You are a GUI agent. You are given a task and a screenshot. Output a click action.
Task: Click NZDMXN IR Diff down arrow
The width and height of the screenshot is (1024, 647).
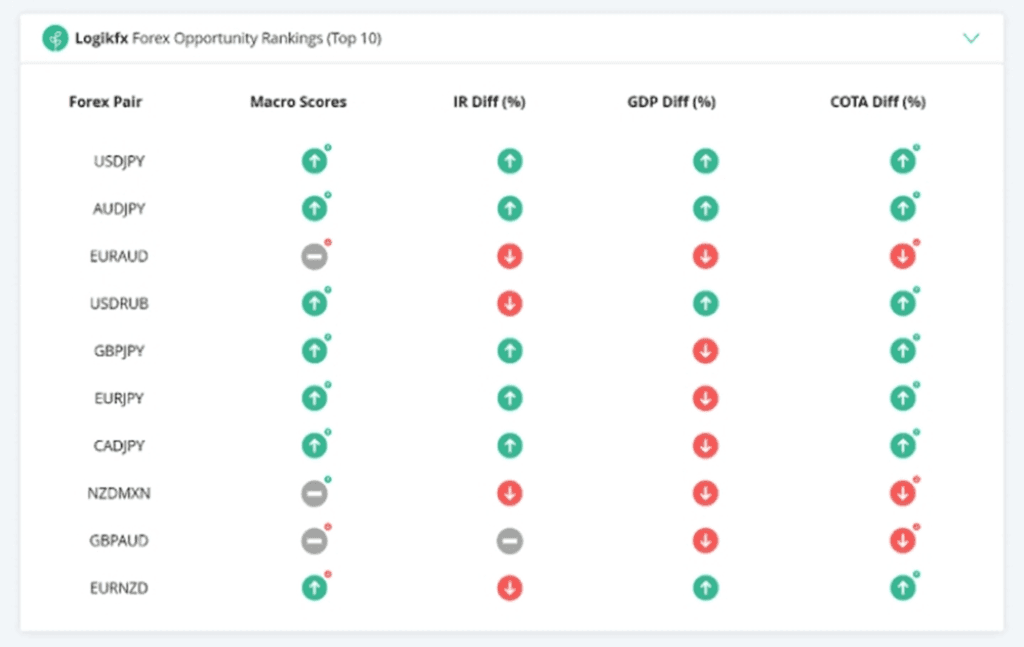510,493
